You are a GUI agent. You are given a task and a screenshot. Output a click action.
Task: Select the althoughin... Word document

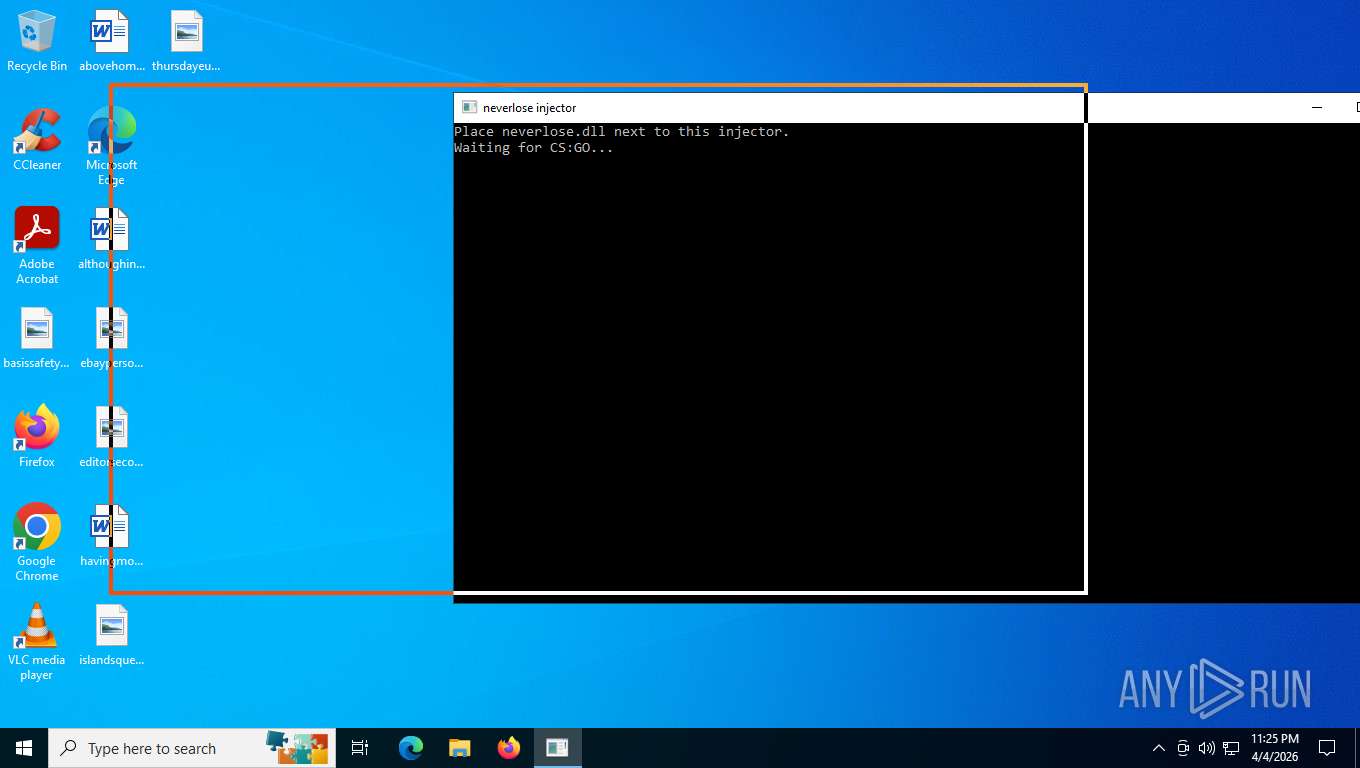[x=111, y=240]
